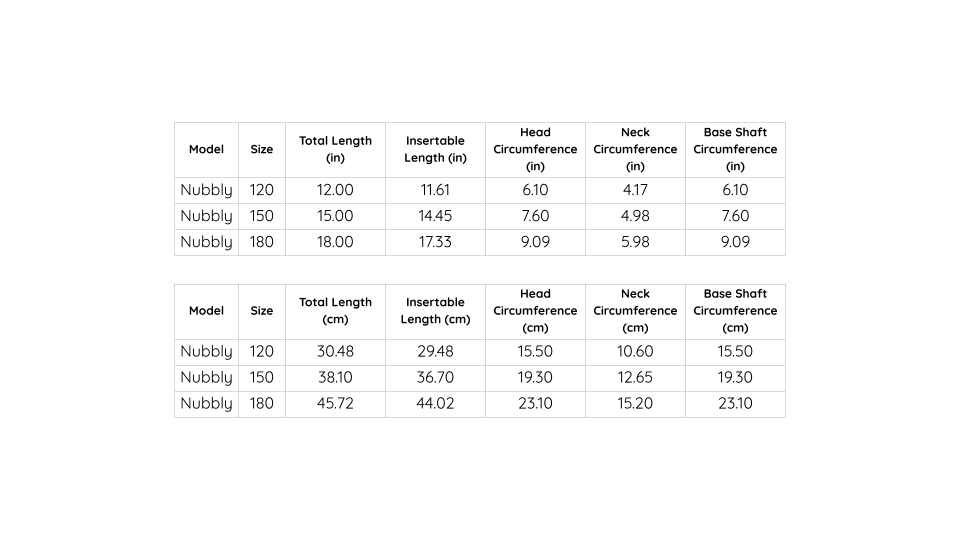The image size is (960, 540).
Task: Click the Total Length (in) header
Action: tap(335, 149)
